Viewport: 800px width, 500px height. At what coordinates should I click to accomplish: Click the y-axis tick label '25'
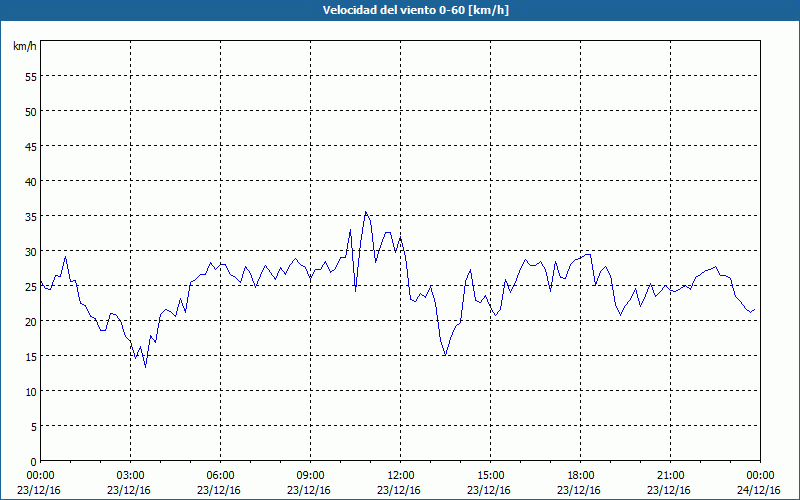(31, 287)
